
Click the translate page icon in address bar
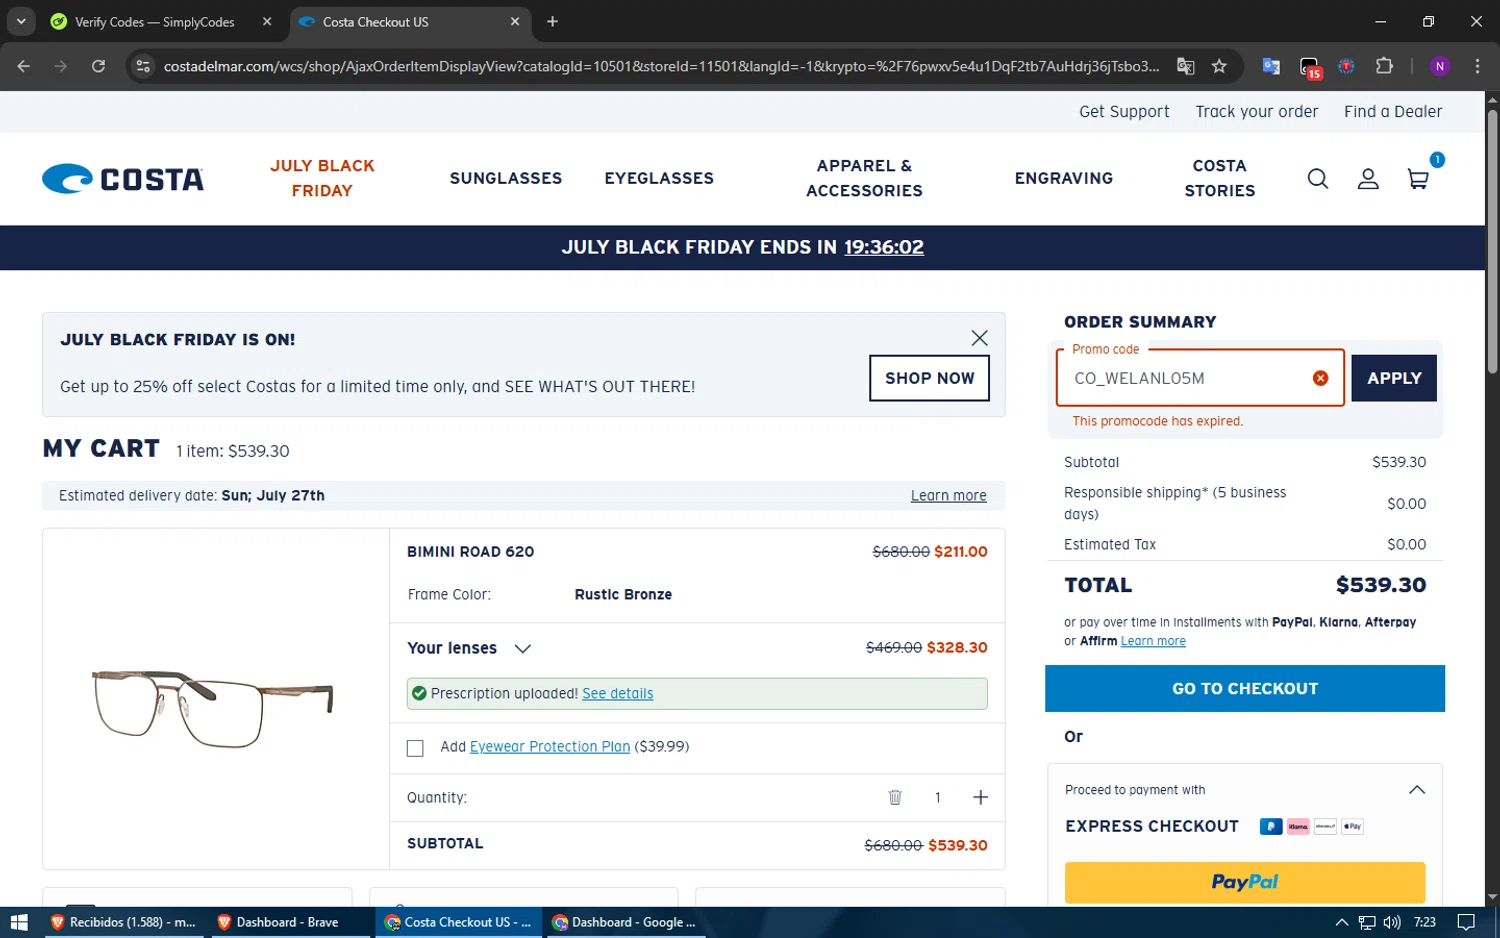coord(1186,66)
